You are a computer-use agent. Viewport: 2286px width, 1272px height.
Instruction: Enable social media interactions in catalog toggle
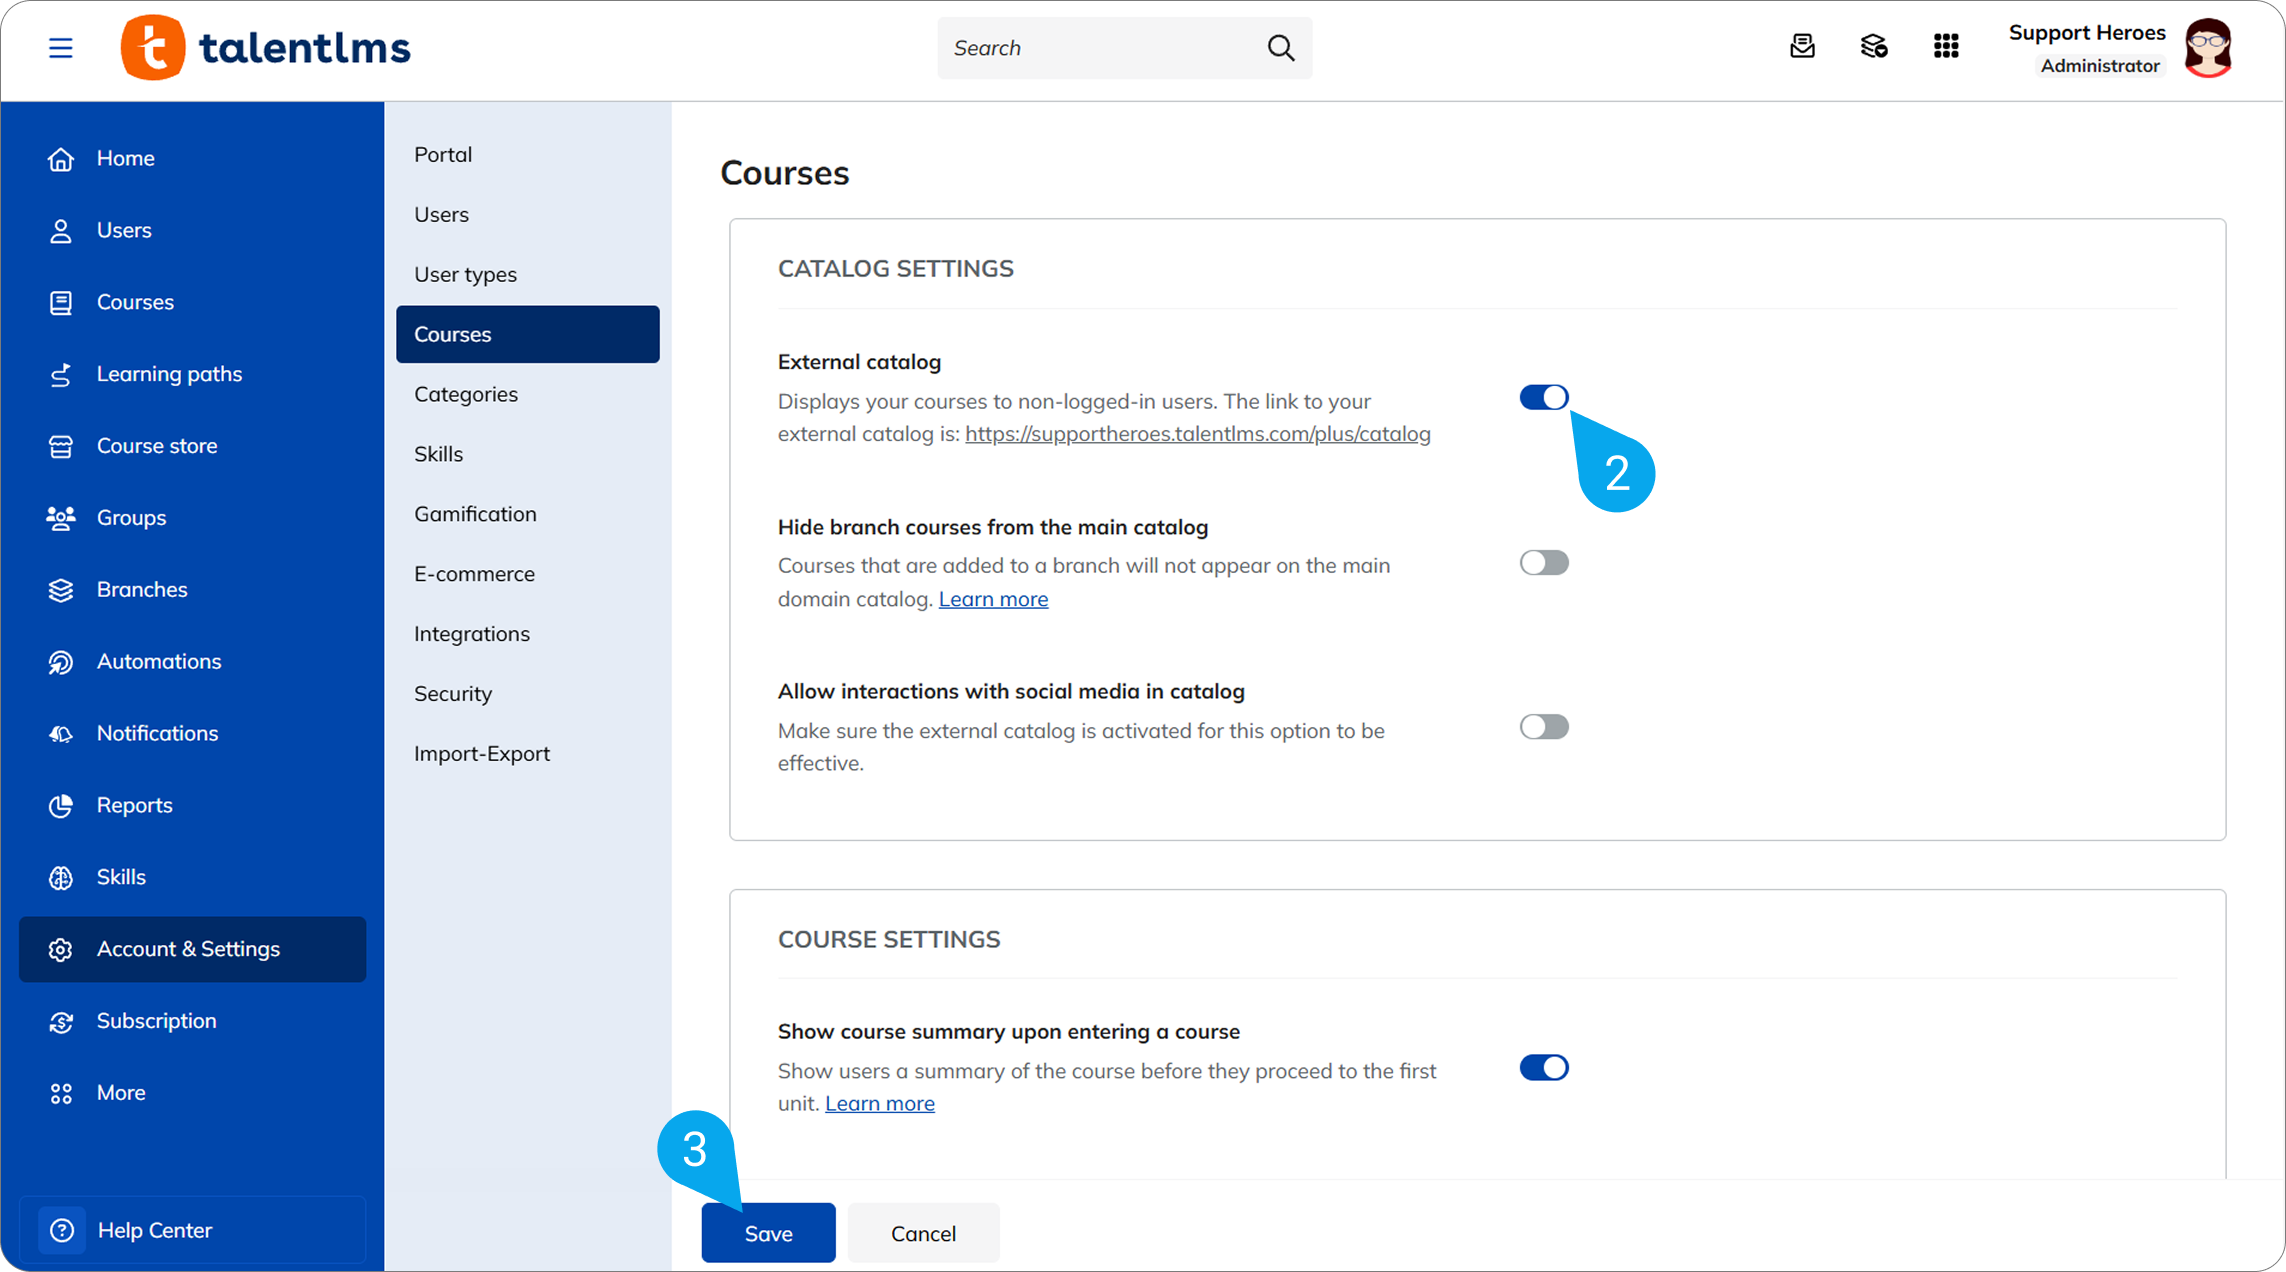click(1544, 727)
